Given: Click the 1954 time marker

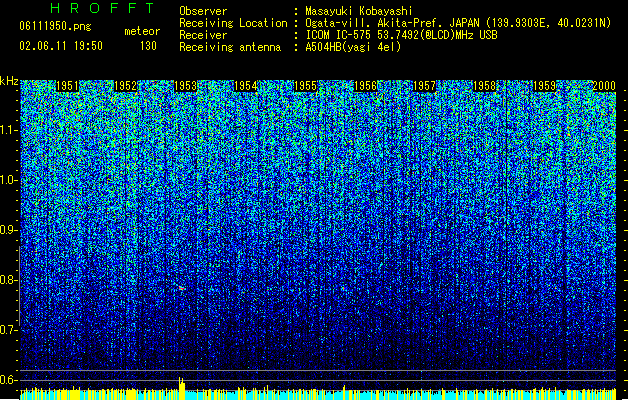Looking at the screenshot, I should coord(246,86).
